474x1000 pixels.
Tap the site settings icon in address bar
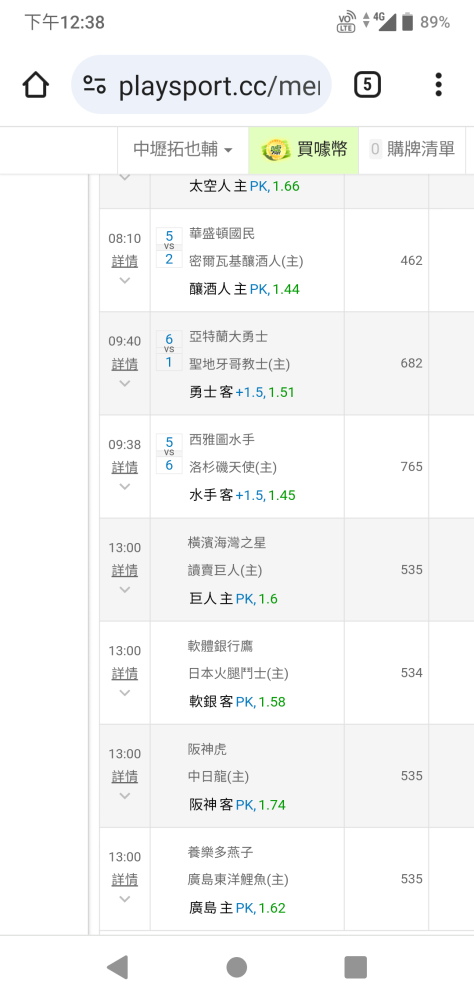pyautogui.click(x=94, y=85)
